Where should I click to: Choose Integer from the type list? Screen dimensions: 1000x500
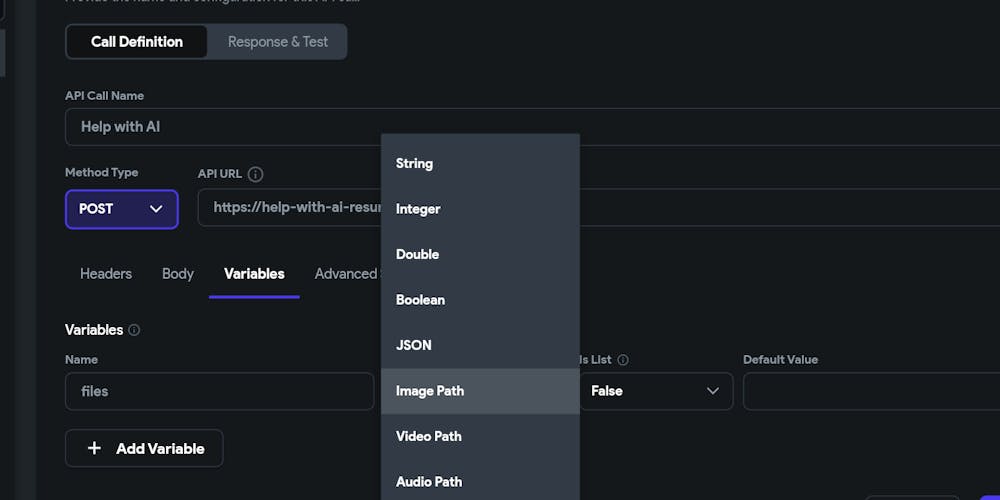[x=418, y=209]
